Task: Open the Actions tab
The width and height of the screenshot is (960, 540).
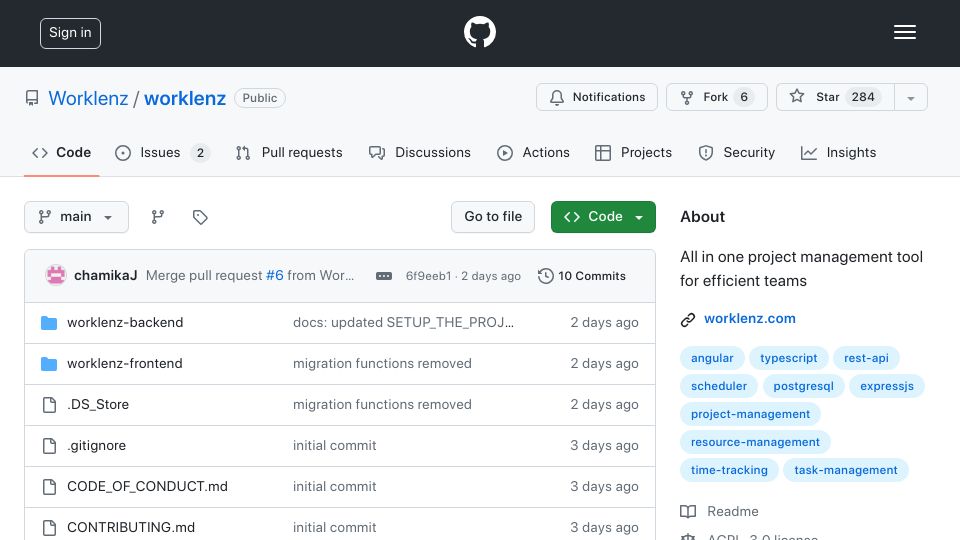Action: point(533,152)
